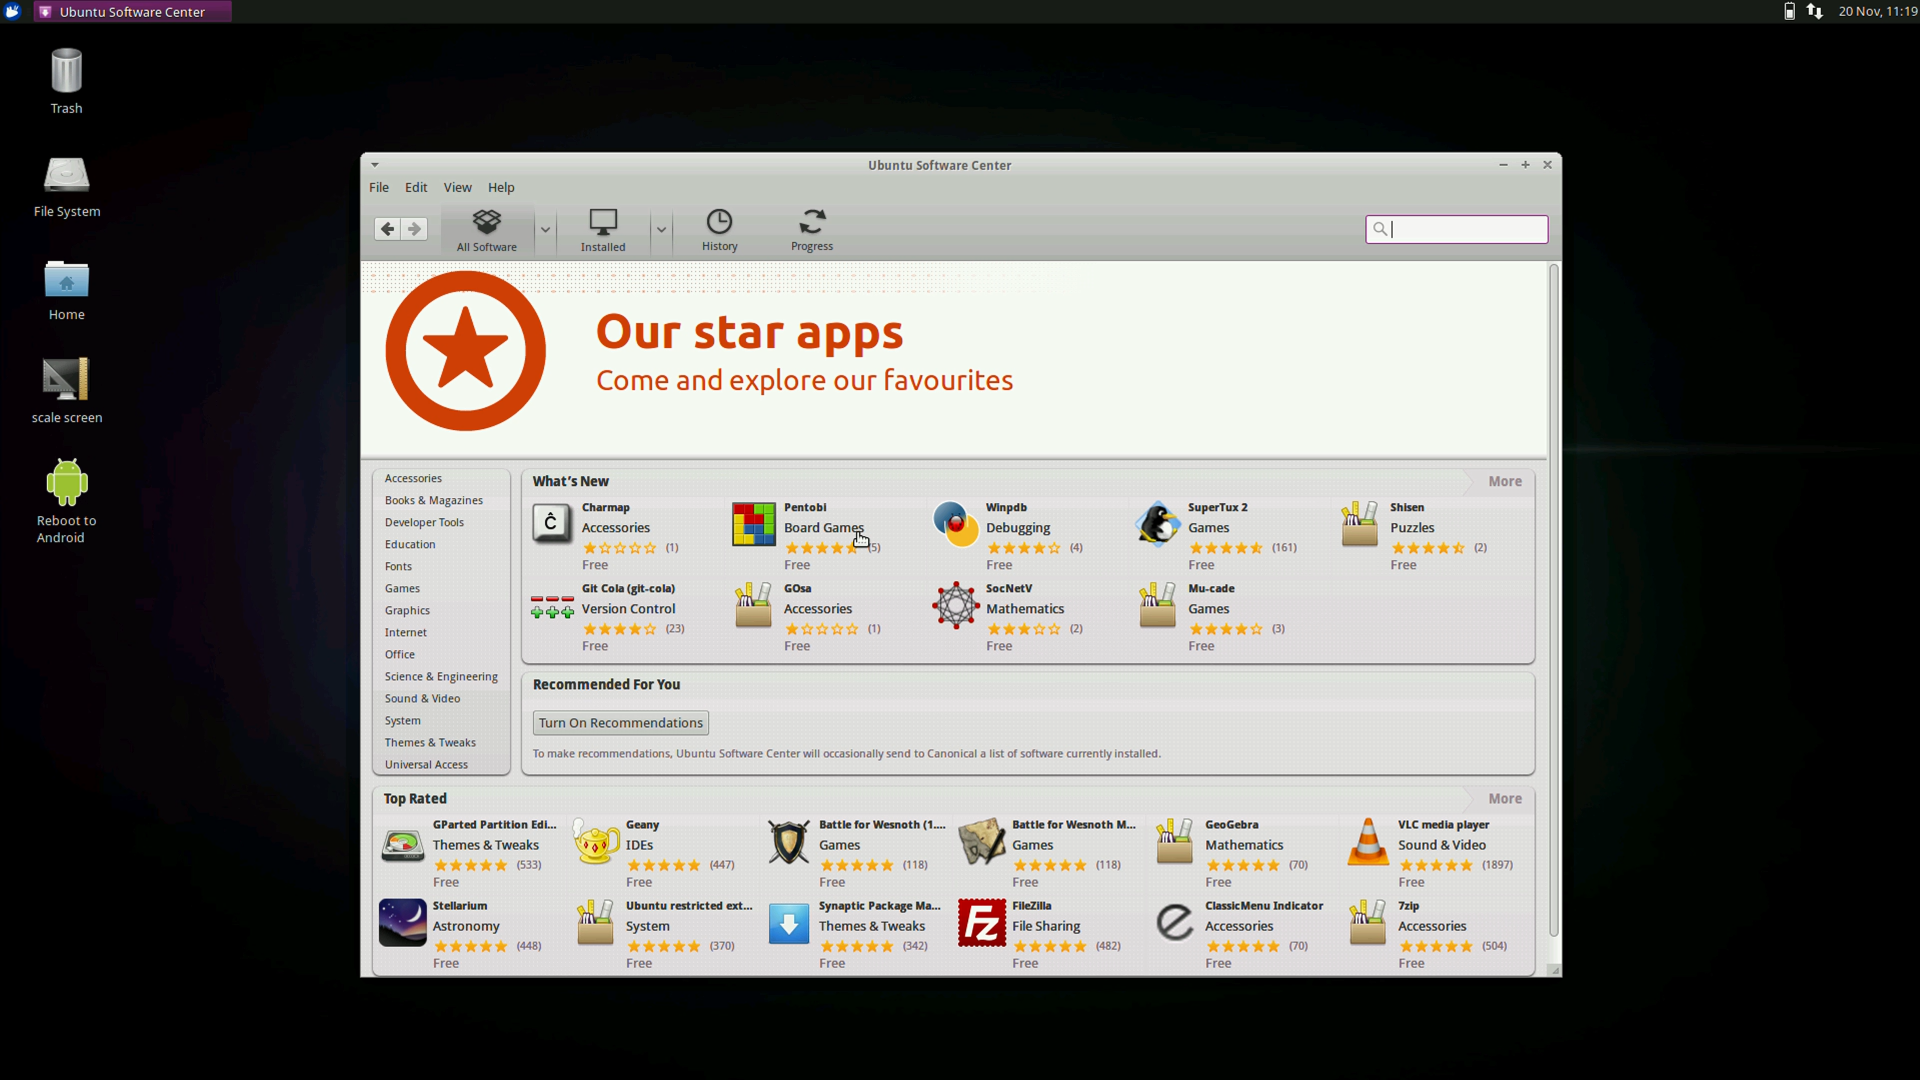This screenshot has width=1920, height=1080.
Task: Open the Synaptic Package Manager icon
Action: click(789, 923)
